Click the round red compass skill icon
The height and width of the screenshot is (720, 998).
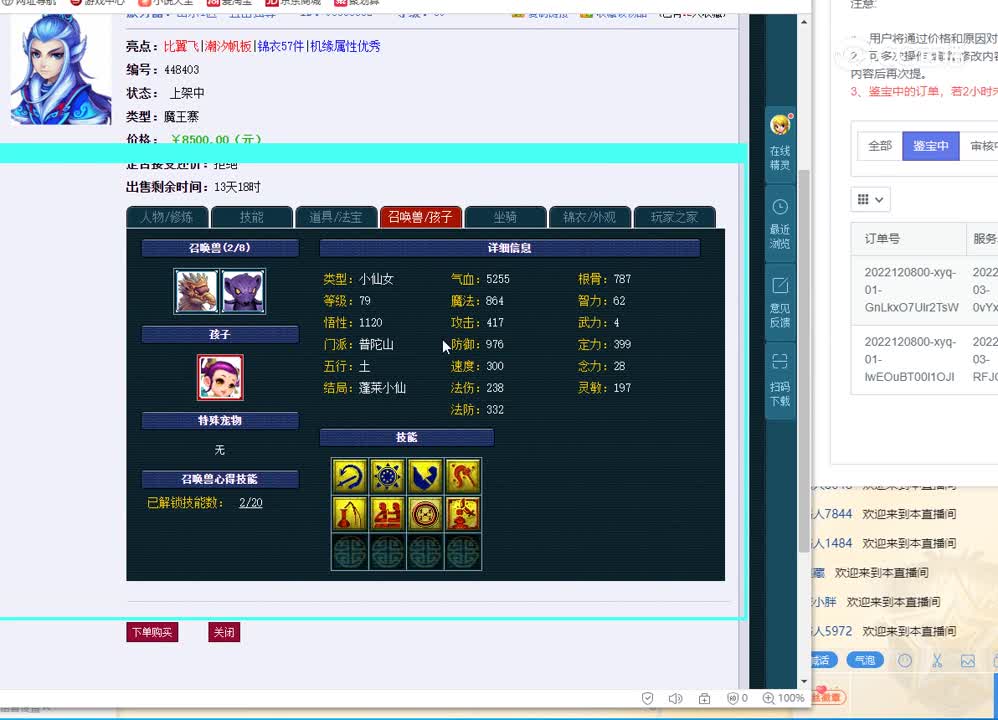pyautogui.click(x=425, y=514)
